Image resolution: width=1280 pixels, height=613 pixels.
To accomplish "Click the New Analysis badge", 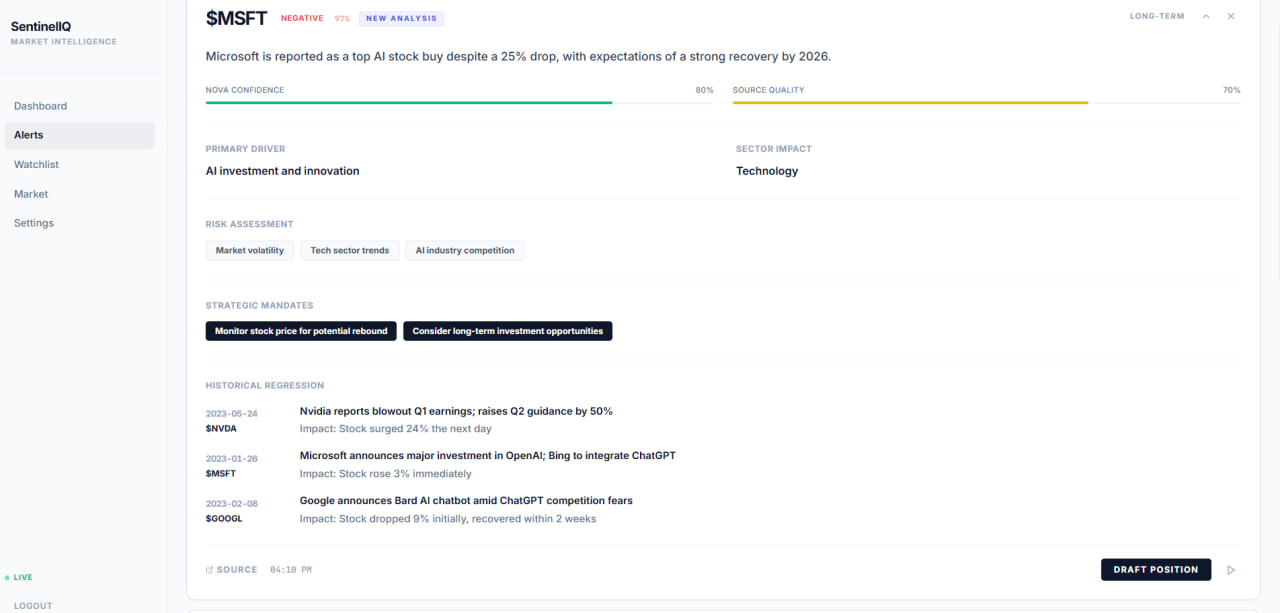I will tap(401, 18).
